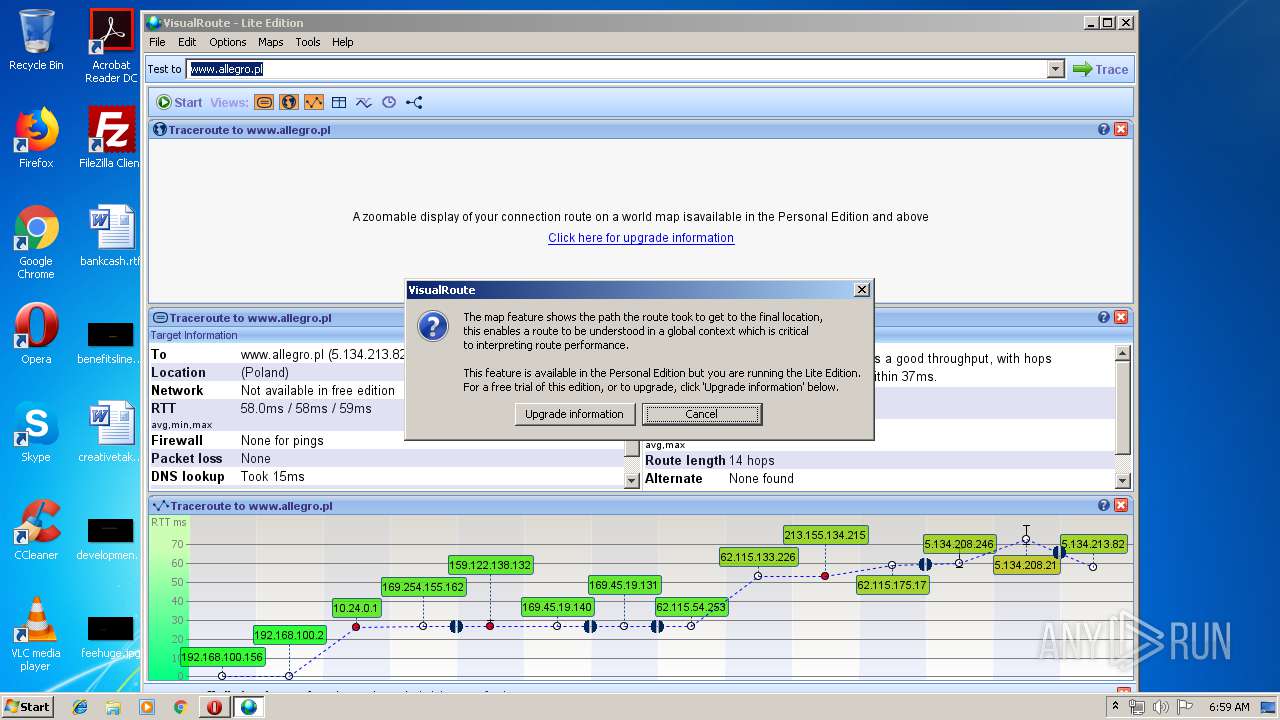The width and height of the screenshot is (1280, 720).
Task: Select hop label 213.155.134.215
Action: point(825,535)
